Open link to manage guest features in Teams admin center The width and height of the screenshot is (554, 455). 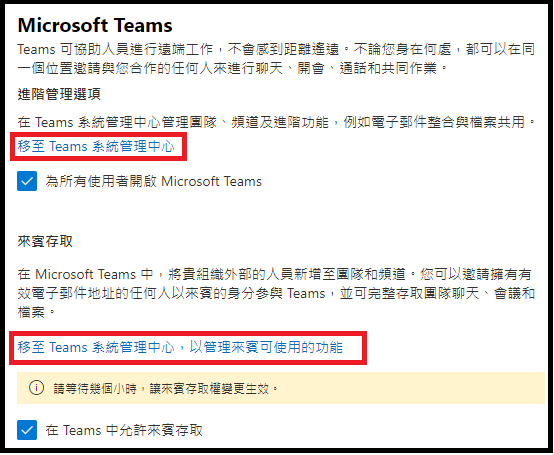click(180, 347)
